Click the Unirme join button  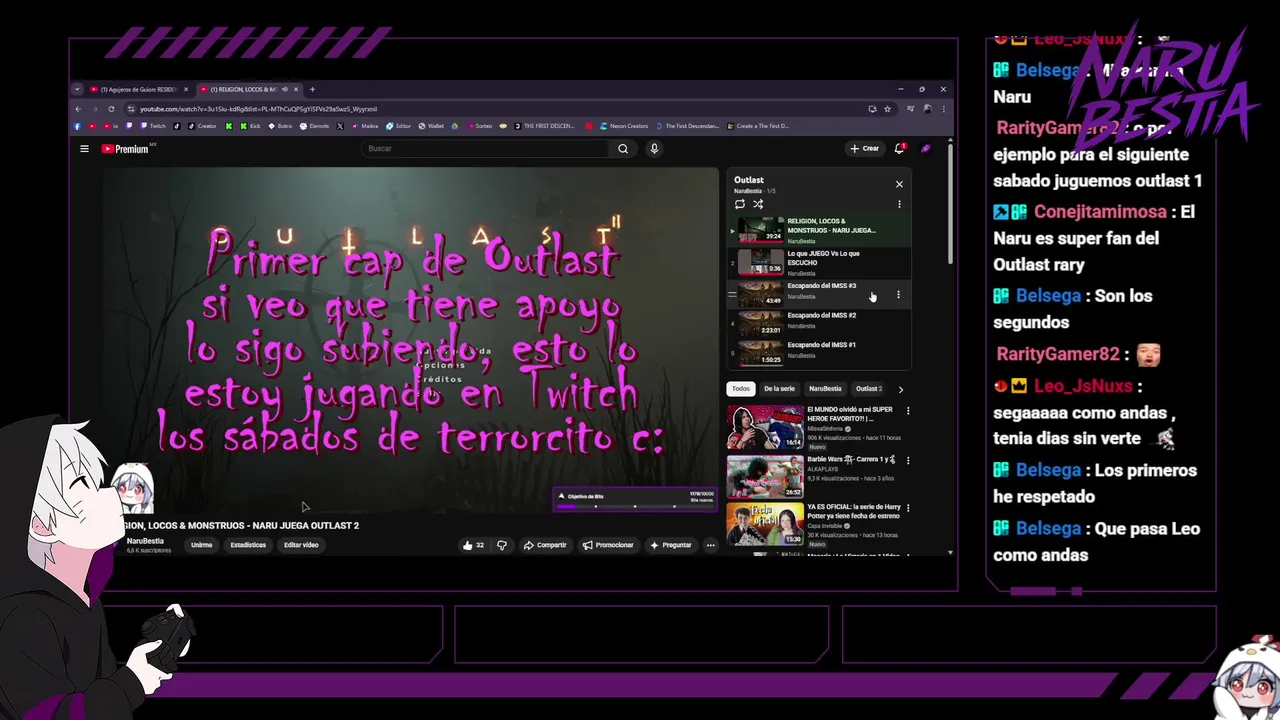201,545
